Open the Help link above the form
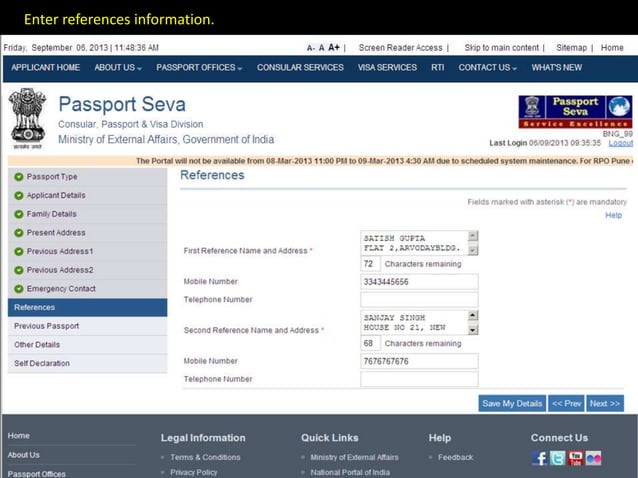Image resolution: width=638 pixels, height=478 pixels. click(x=614, y=215)
